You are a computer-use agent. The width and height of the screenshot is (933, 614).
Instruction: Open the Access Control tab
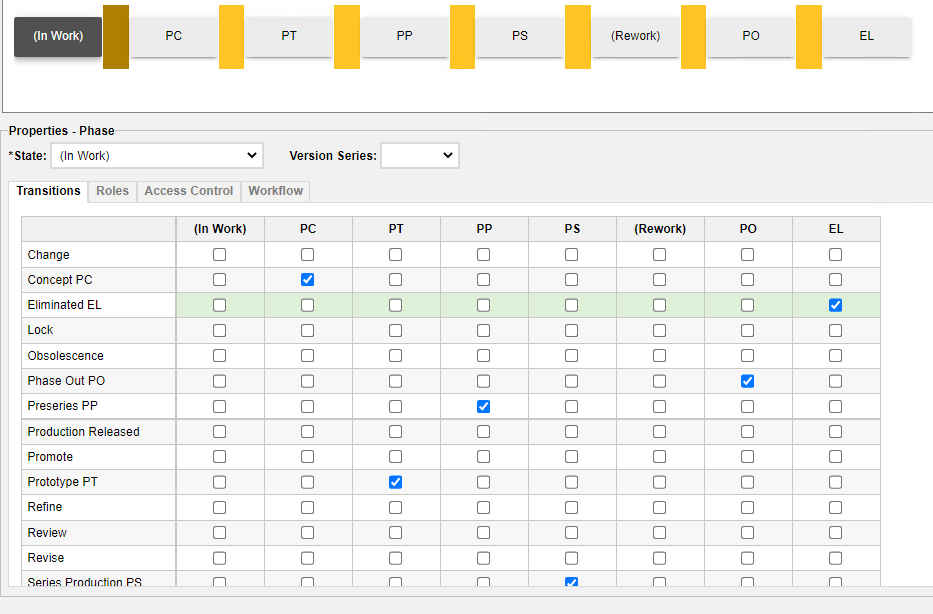188,190
